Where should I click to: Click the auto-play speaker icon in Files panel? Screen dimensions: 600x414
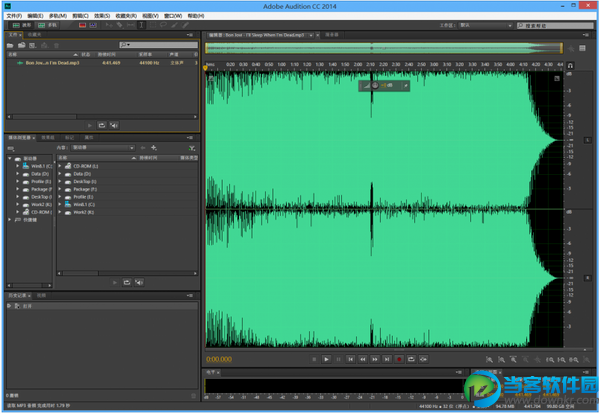[x=115, y=125]
